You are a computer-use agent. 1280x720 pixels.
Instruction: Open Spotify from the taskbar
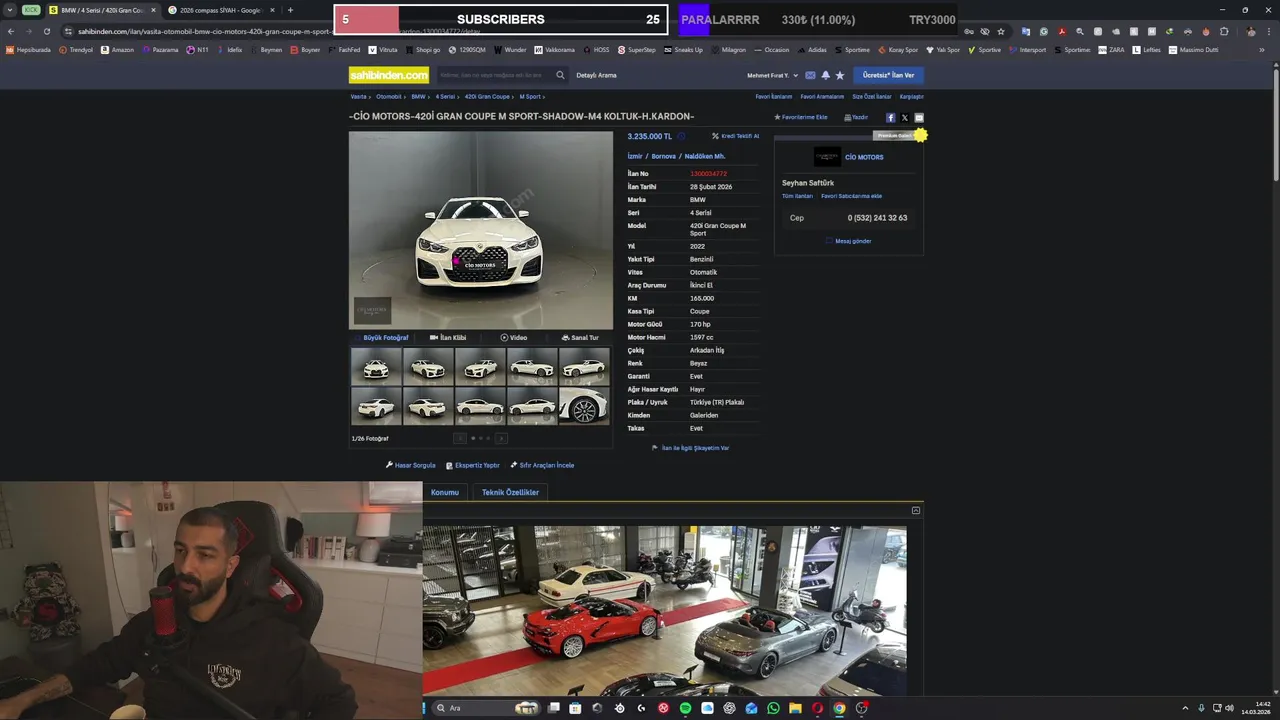click(685, 708)
